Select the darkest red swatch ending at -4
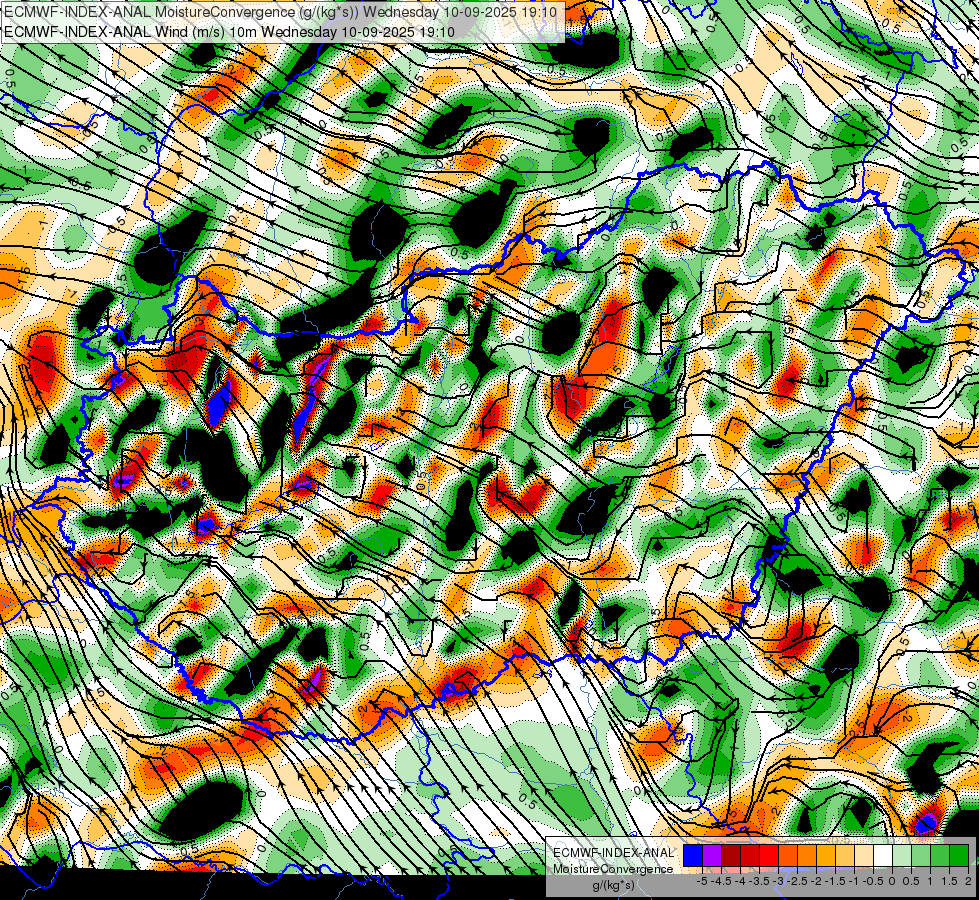 [x=731, y=856]
